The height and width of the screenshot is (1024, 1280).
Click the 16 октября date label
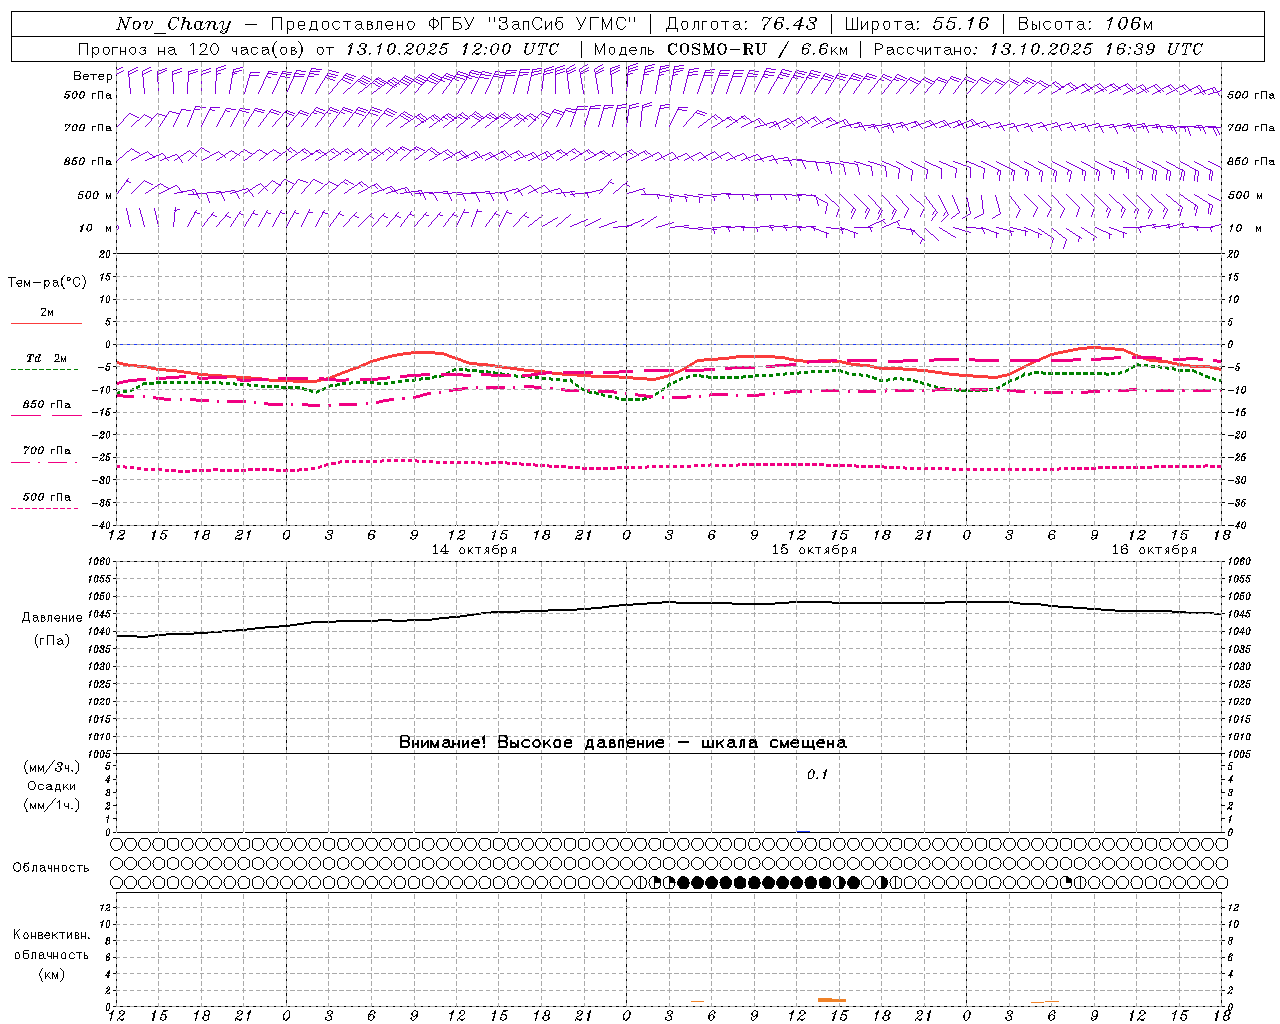click(1154, 550)
